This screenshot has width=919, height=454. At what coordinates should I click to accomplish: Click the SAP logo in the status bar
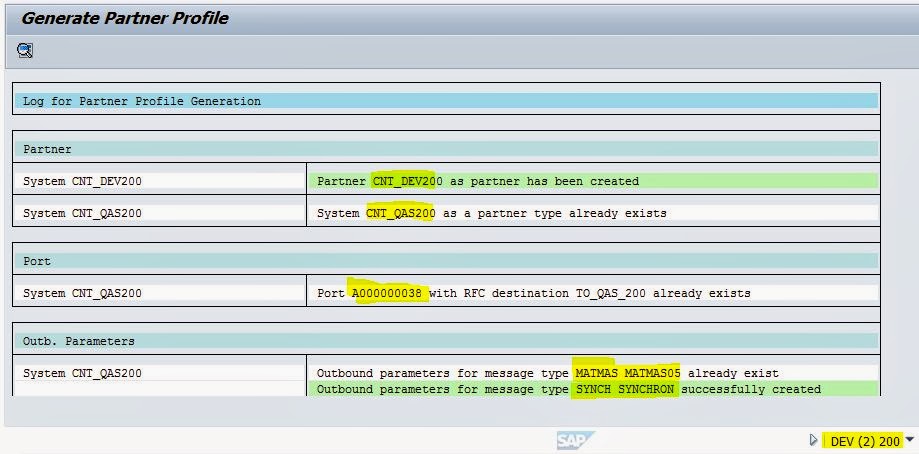576,440
